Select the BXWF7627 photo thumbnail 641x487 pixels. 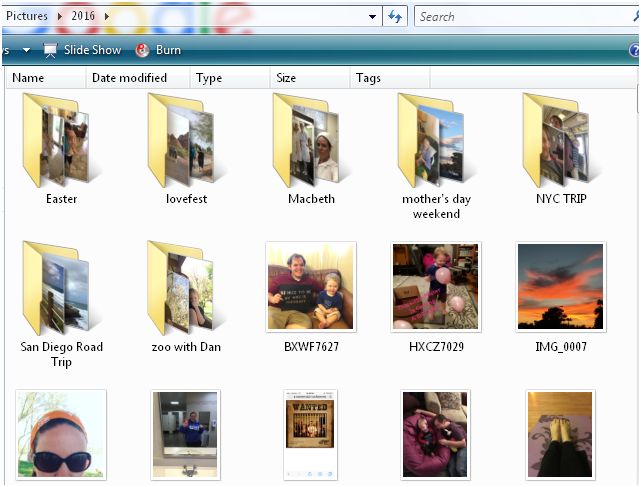coord(310,286)
